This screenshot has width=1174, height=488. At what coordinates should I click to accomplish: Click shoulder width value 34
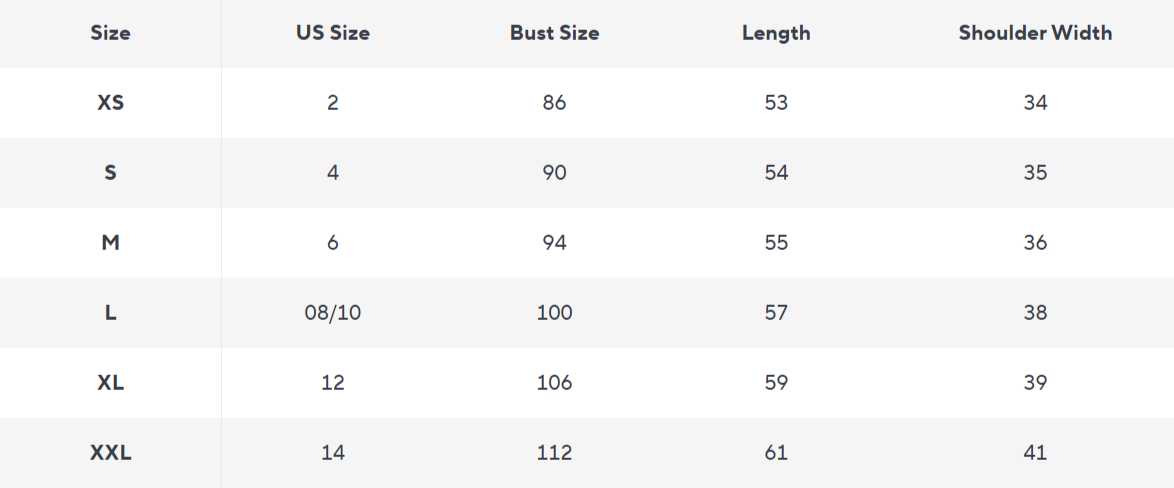coord(1035,103)
